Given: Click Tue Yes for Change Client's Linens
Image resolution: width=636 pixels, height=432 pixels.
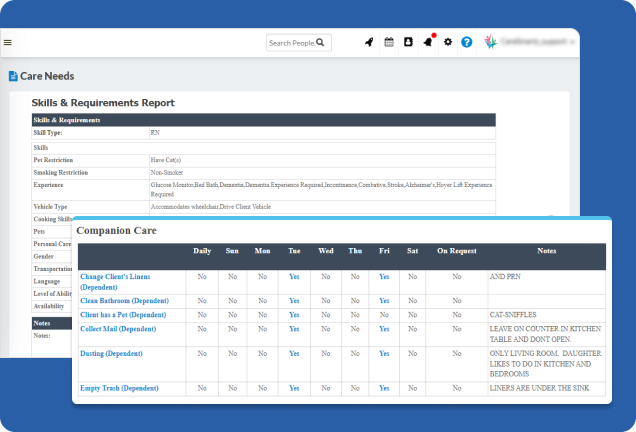Looking at the screenshot, I should [294, 277].
